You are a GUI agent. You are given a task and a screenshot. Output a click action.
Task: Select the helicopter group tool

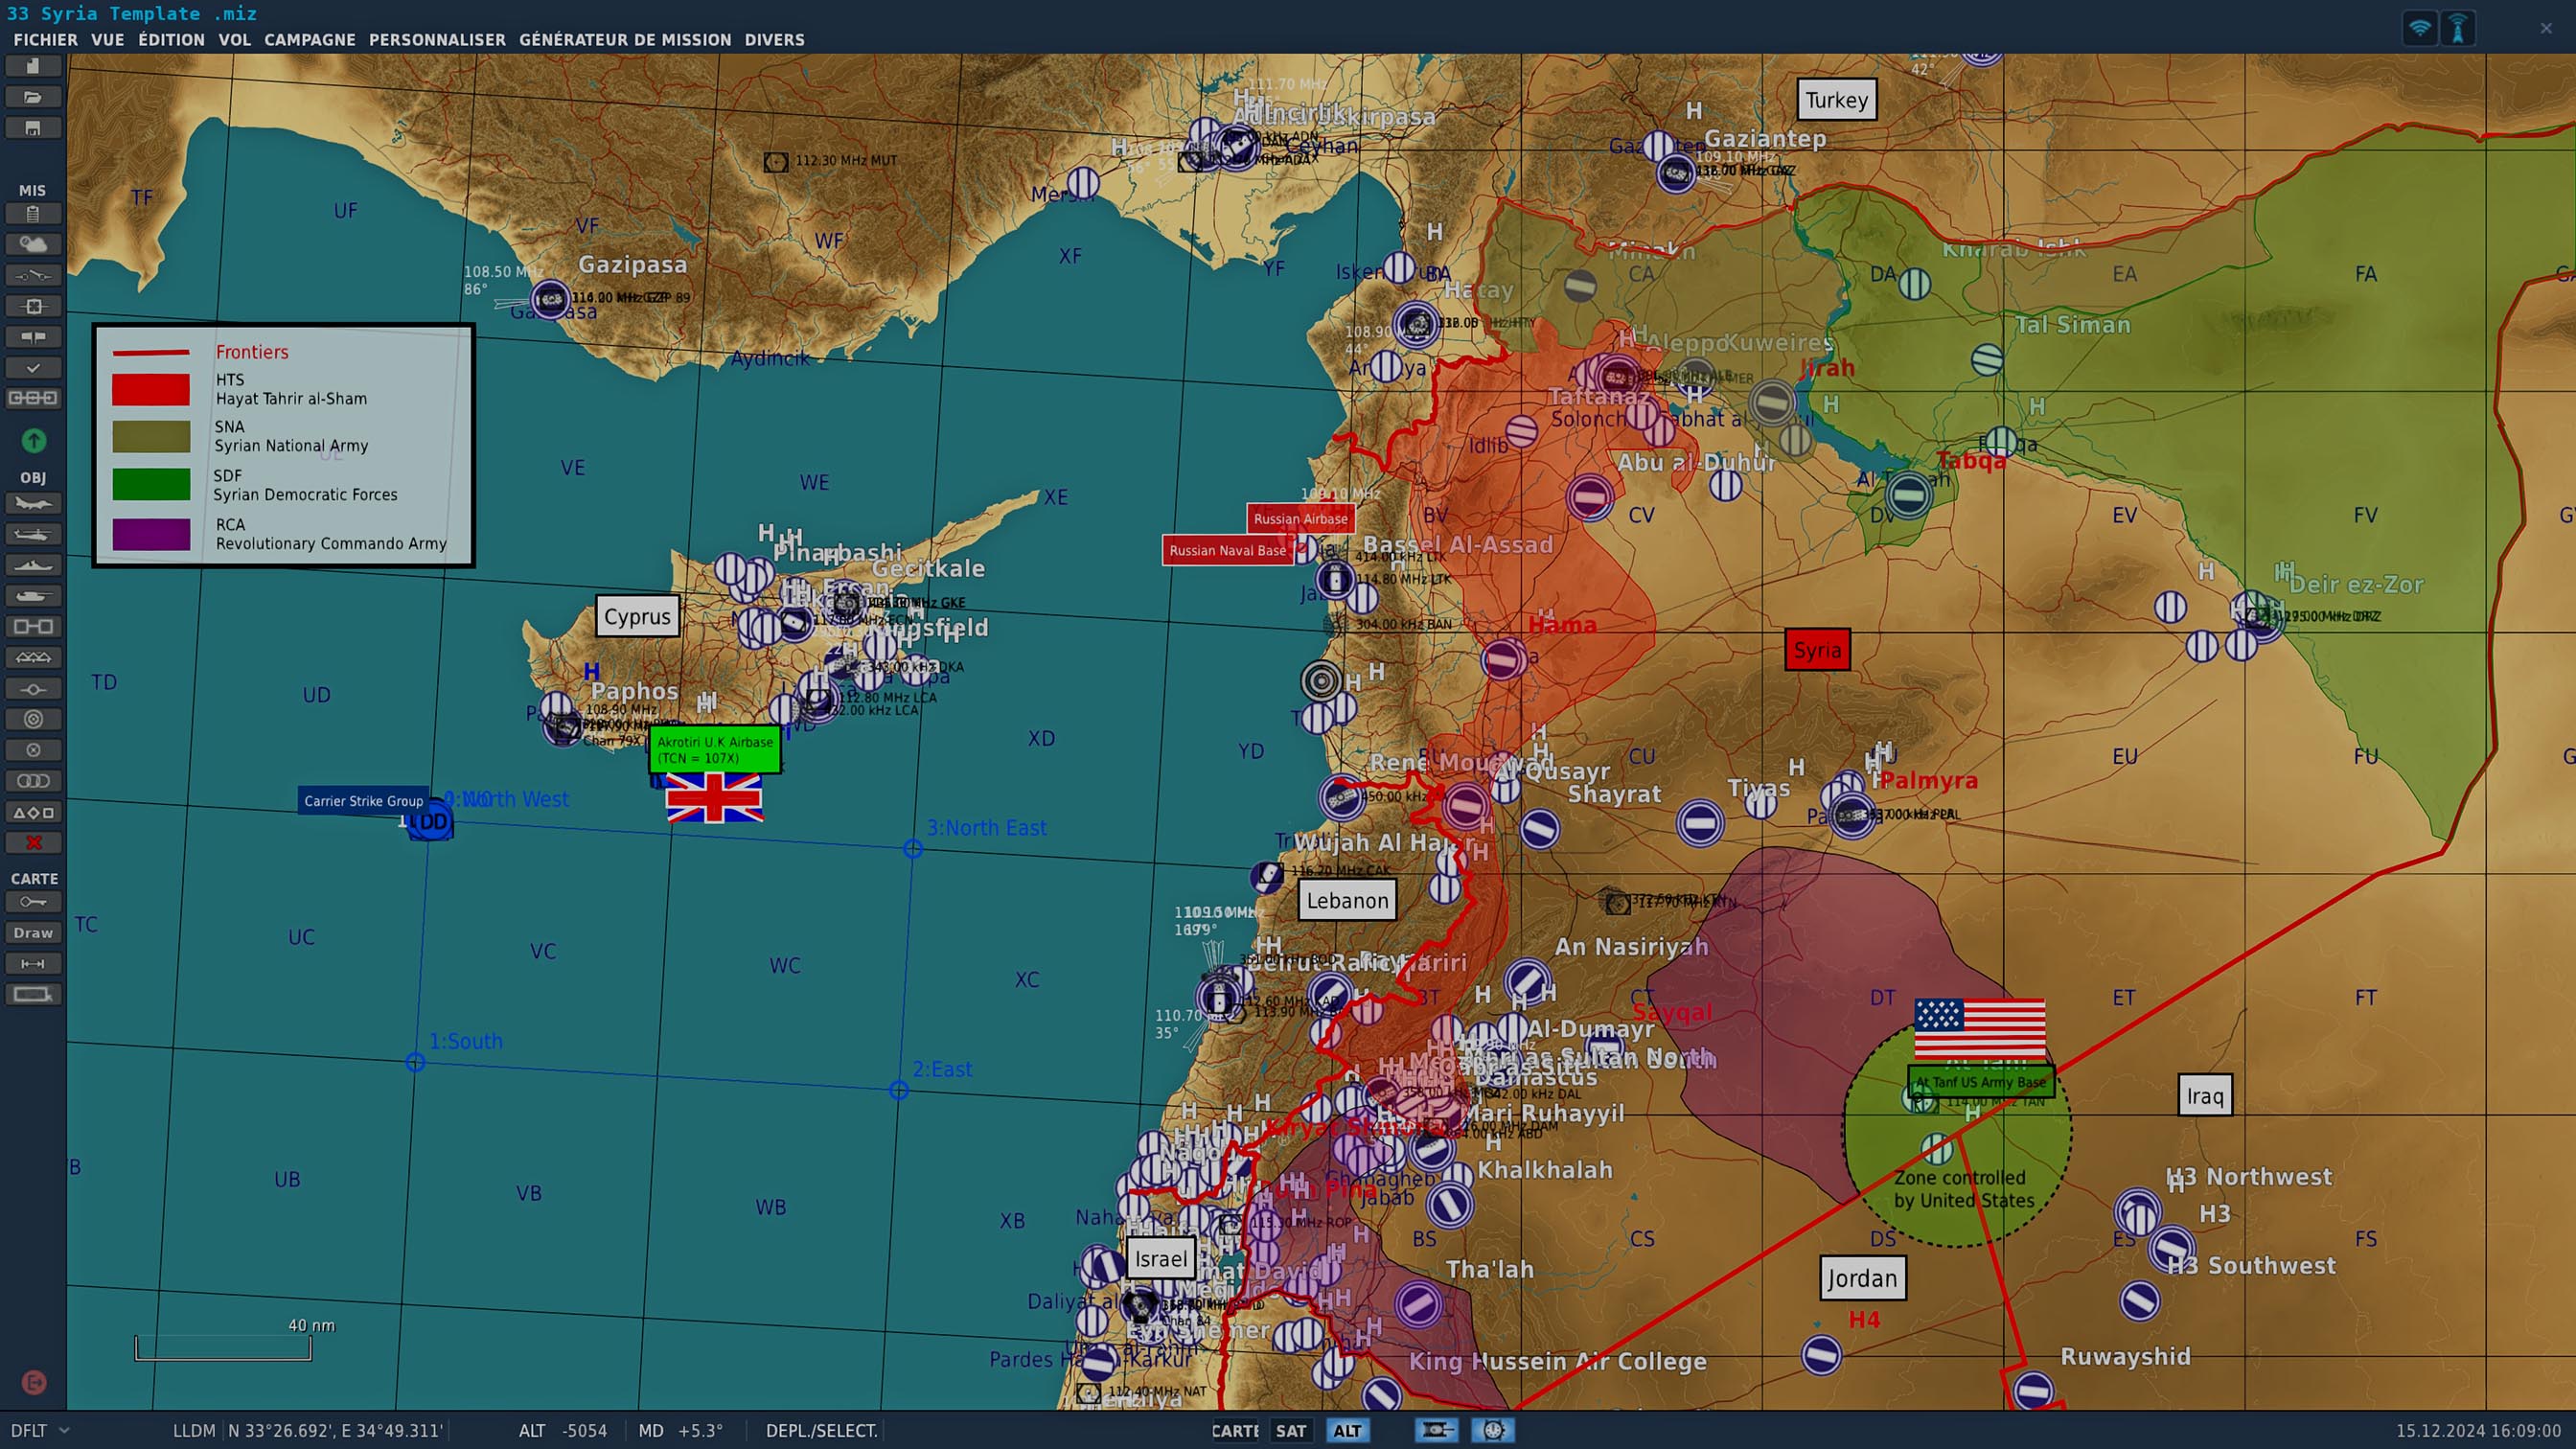click(33, 534)
